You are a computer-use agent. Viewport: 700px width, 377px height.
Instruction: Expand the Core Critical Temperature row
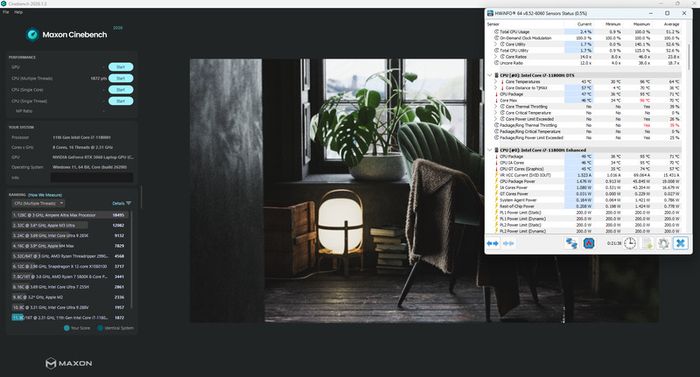[x=496, y=113]
